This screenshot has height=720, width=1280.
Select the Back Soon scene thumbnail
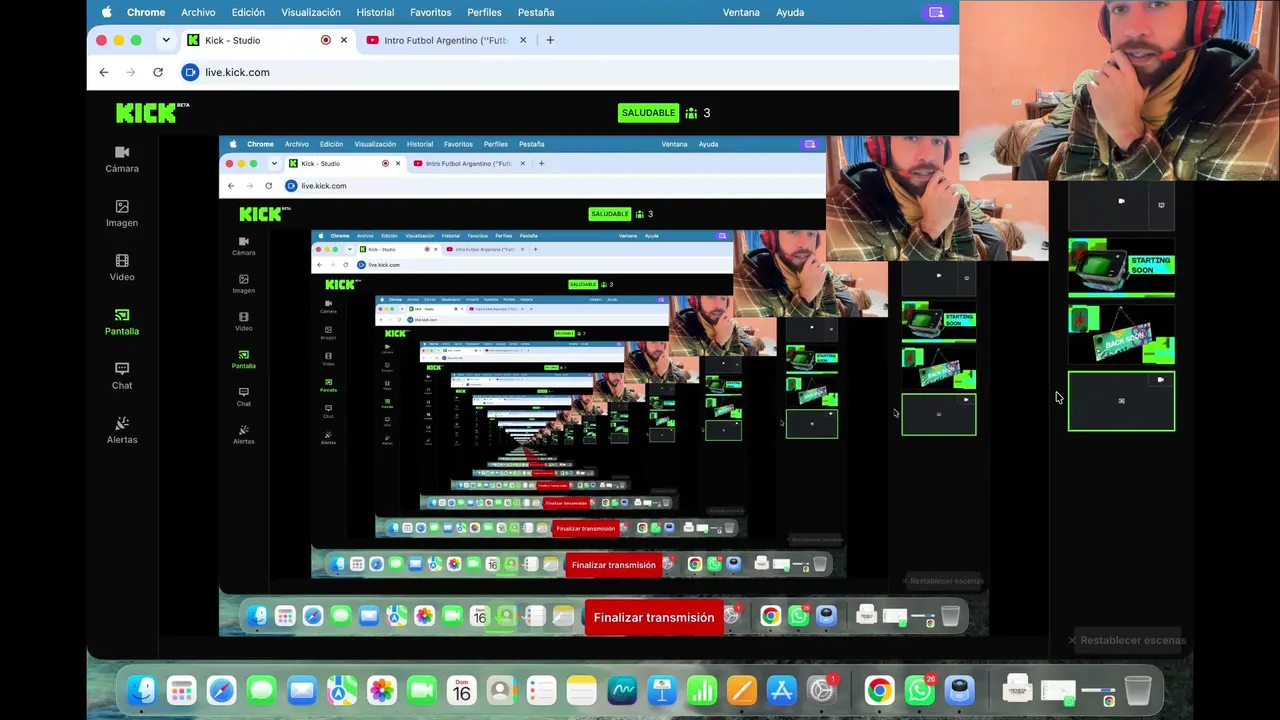[x=1121, y=334]
